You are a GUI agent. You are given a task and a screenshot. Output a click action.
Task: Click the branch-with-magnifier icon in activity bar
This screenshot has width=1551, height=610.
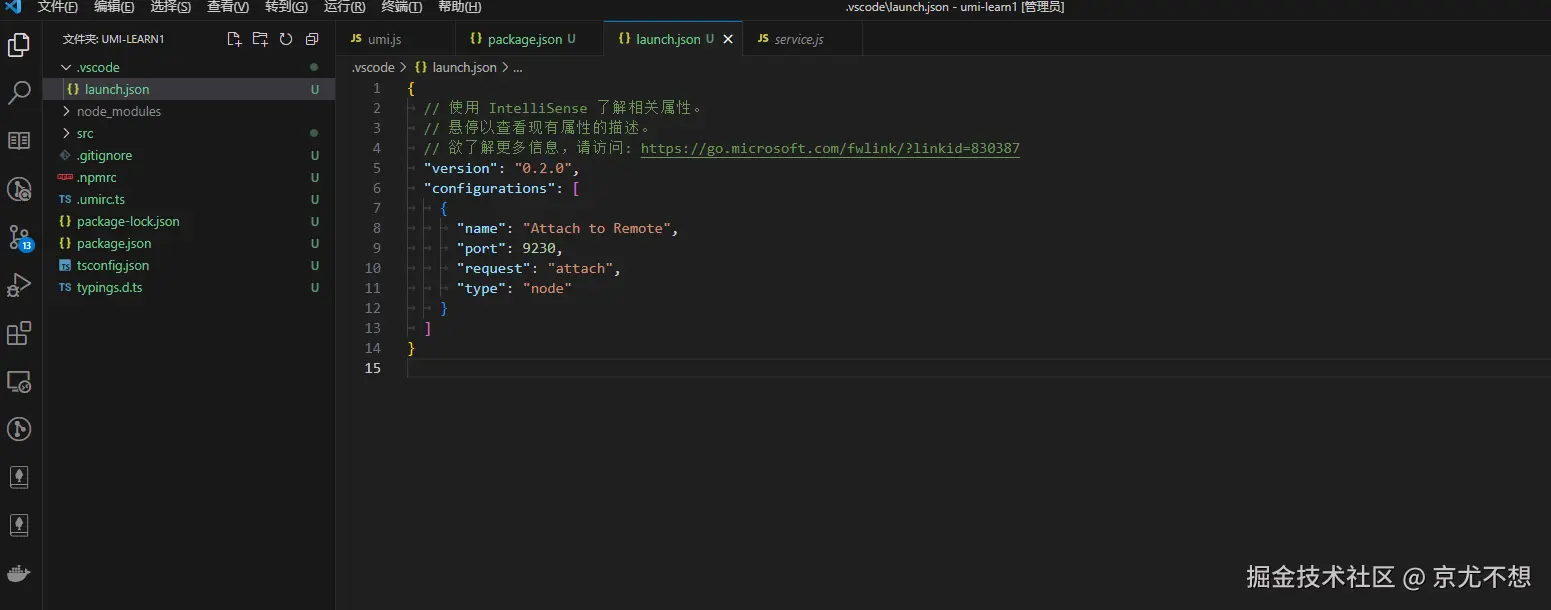click(19, 189)
